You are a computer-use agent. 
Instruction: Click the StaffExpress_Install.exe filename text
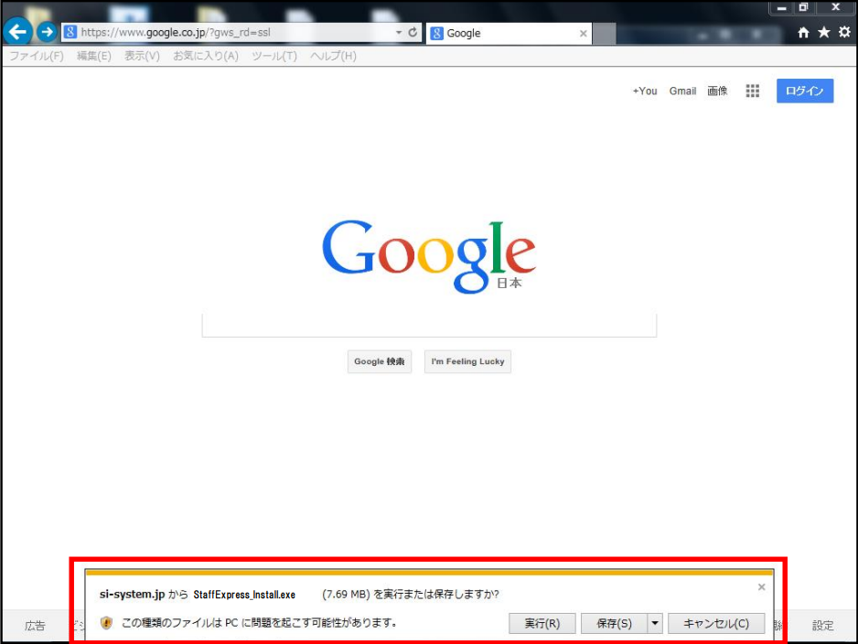(x=244, y=595)
